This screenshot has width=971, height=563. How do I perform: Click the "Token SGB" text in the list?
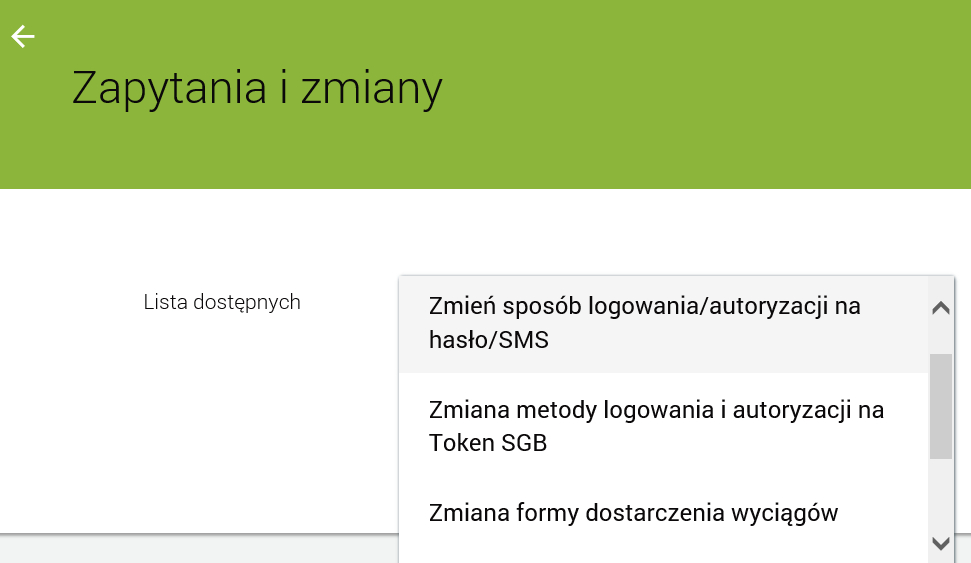click(488, 443)
